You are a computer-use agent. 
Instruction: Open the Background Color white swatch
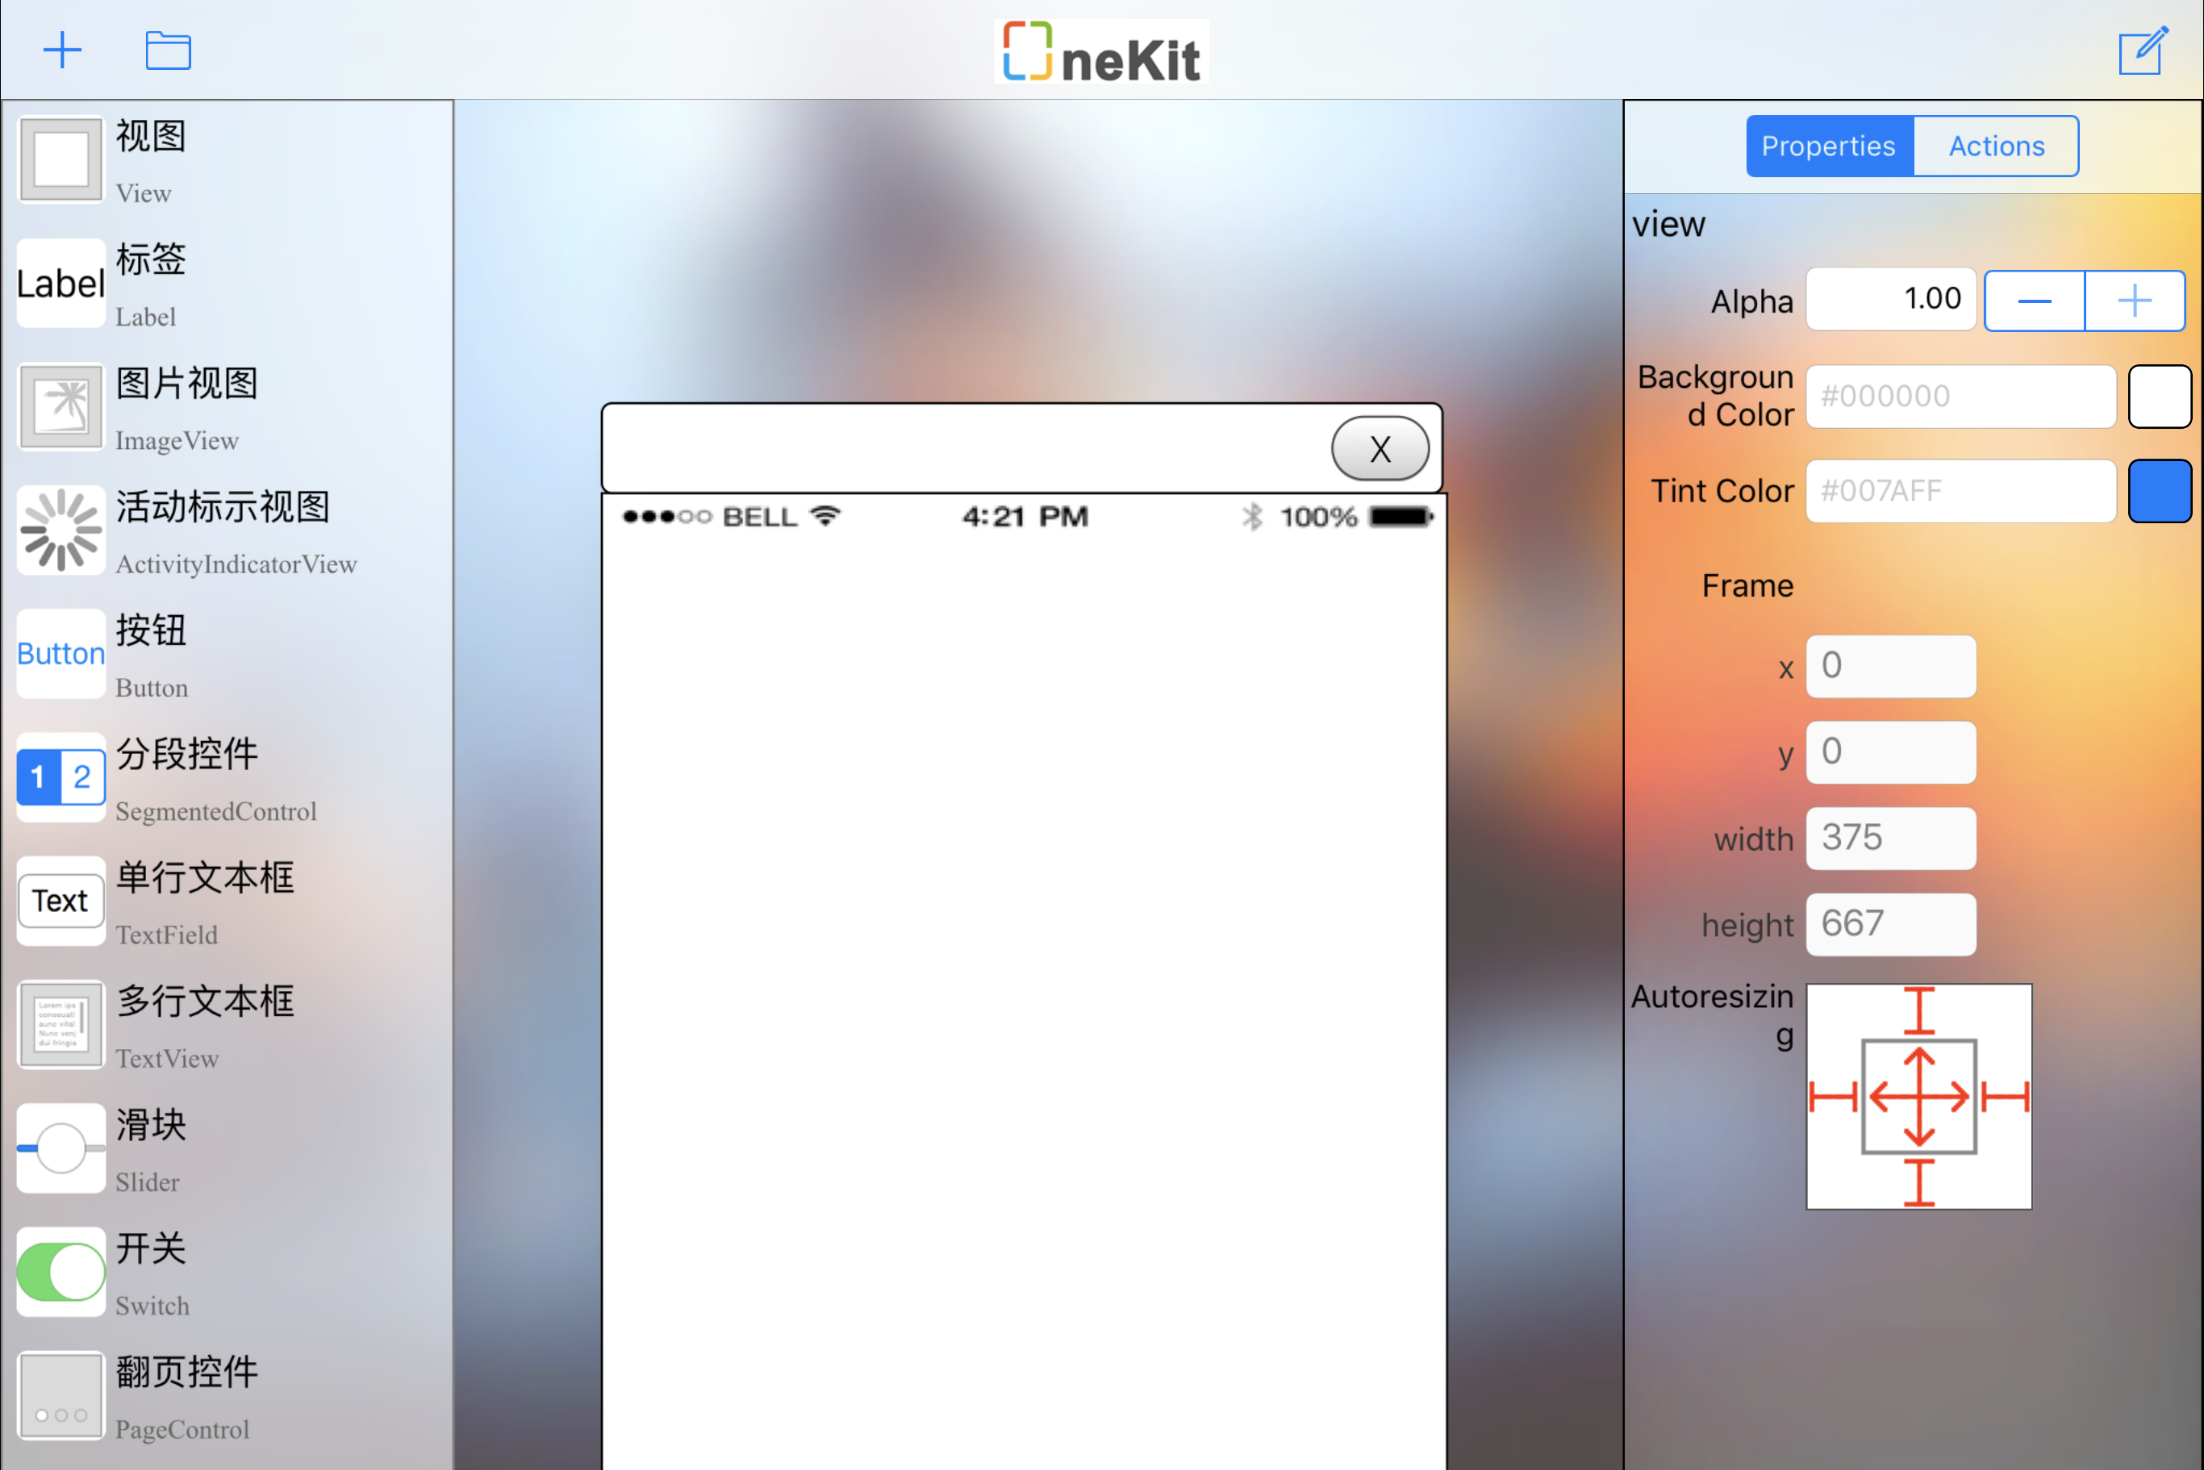2159,396
